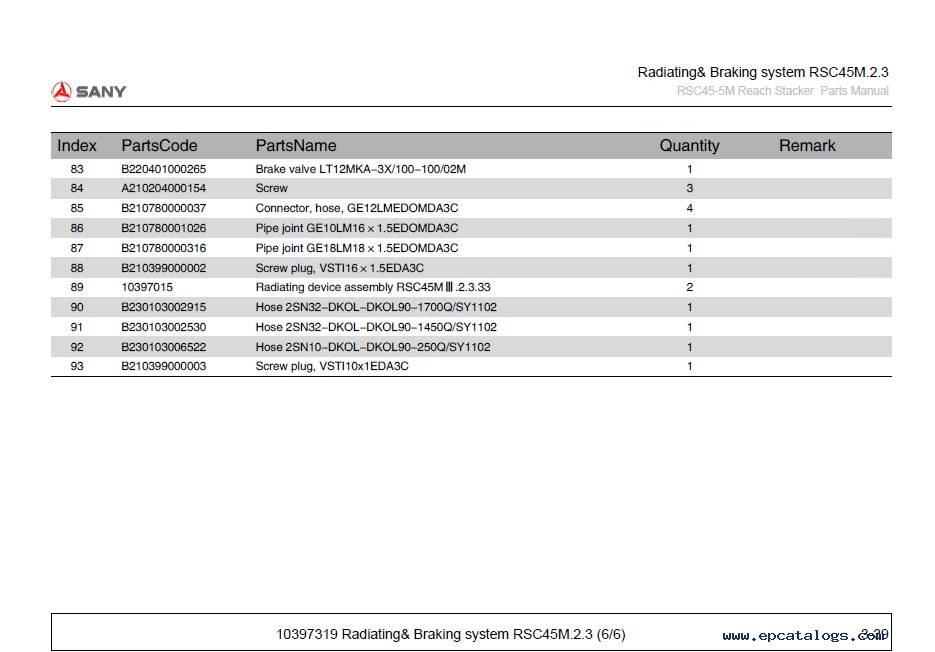Select index number 92
The width and height of the screenshot is (935, 652).
pos(77,347)
